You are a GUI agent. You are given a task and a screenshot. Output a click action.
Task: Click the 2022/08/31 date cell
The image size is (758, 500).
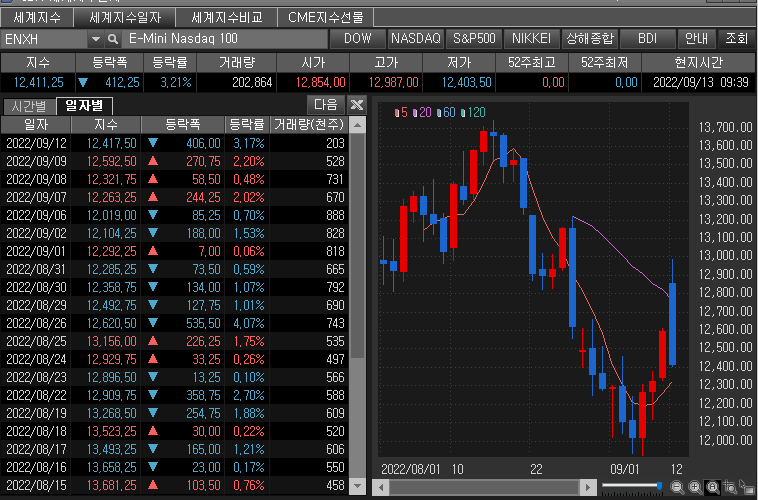(36, 269)
